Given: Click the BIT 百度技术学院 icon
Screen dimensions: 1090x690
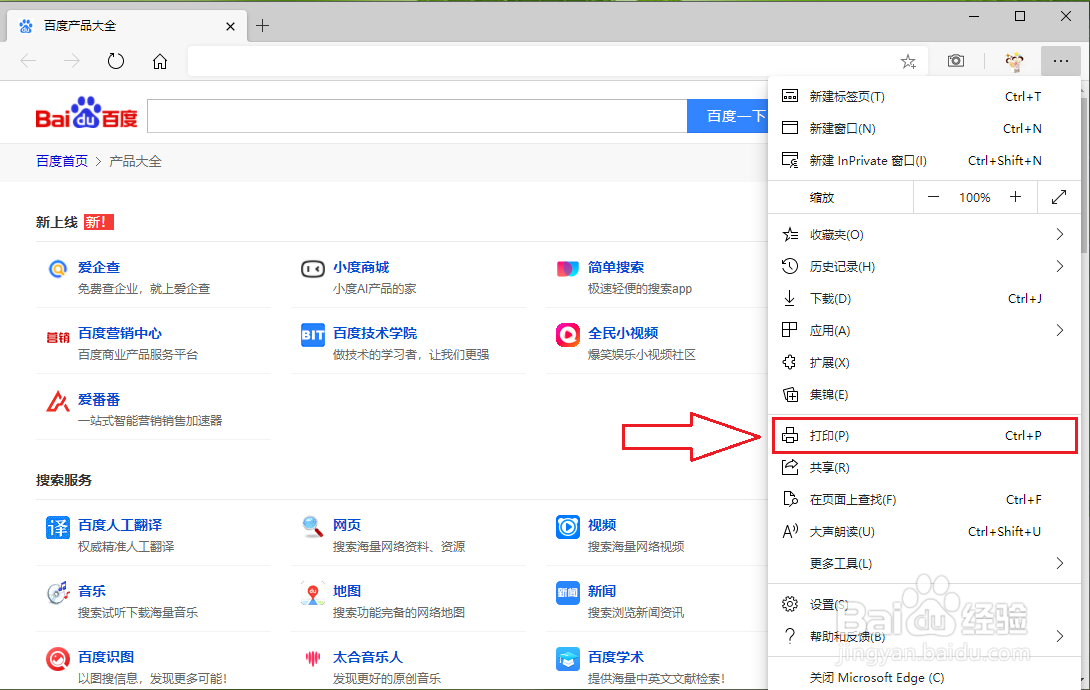Looking at the screenshot, I should click(313, 335).
